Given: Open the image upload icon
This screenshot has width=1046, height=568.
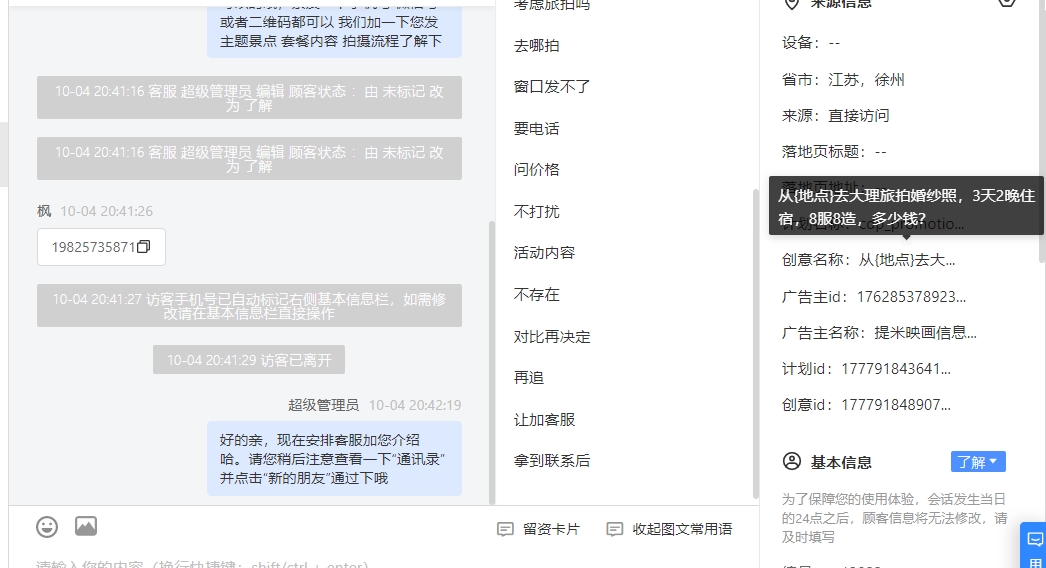Looking at the screenshot, I should click(85, 527).
